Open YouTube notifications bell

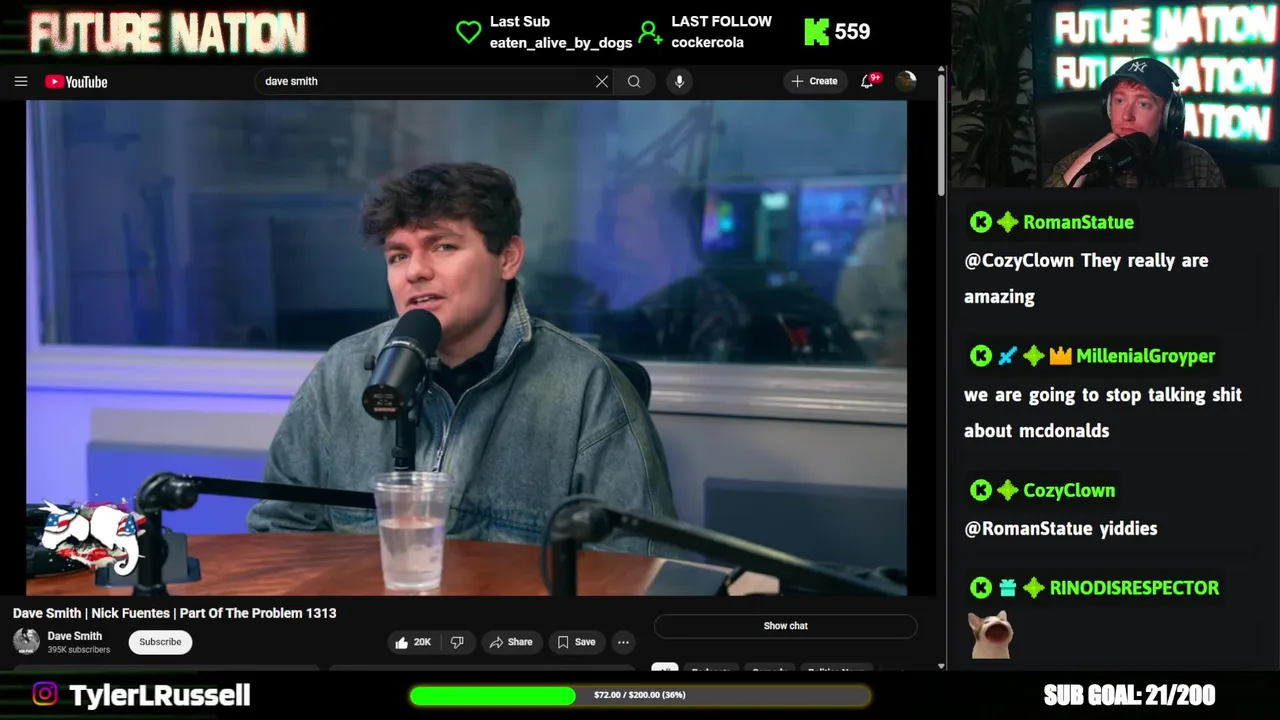867,81
